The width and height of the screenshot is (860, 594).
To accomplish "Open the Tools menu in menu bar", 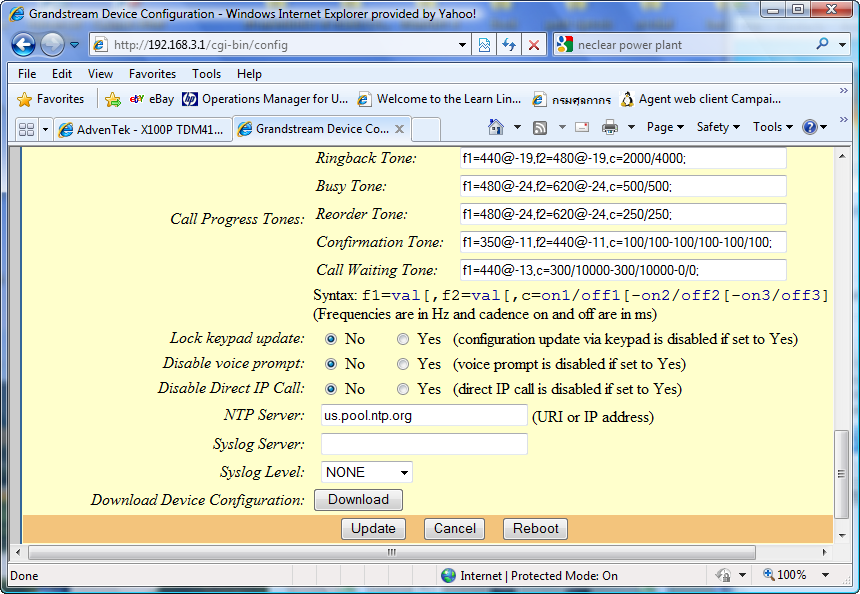I will click(206, 73).
